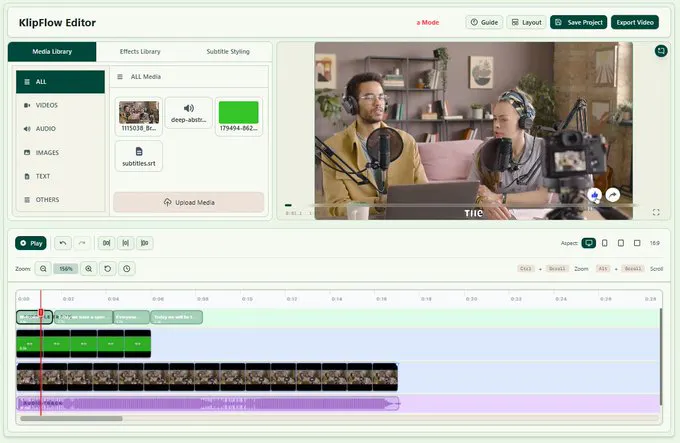This screenshot has height=443, width=680.
Task: Select the green screen clip on timeline
Action: pyautogui.click(x=84, y=344)
